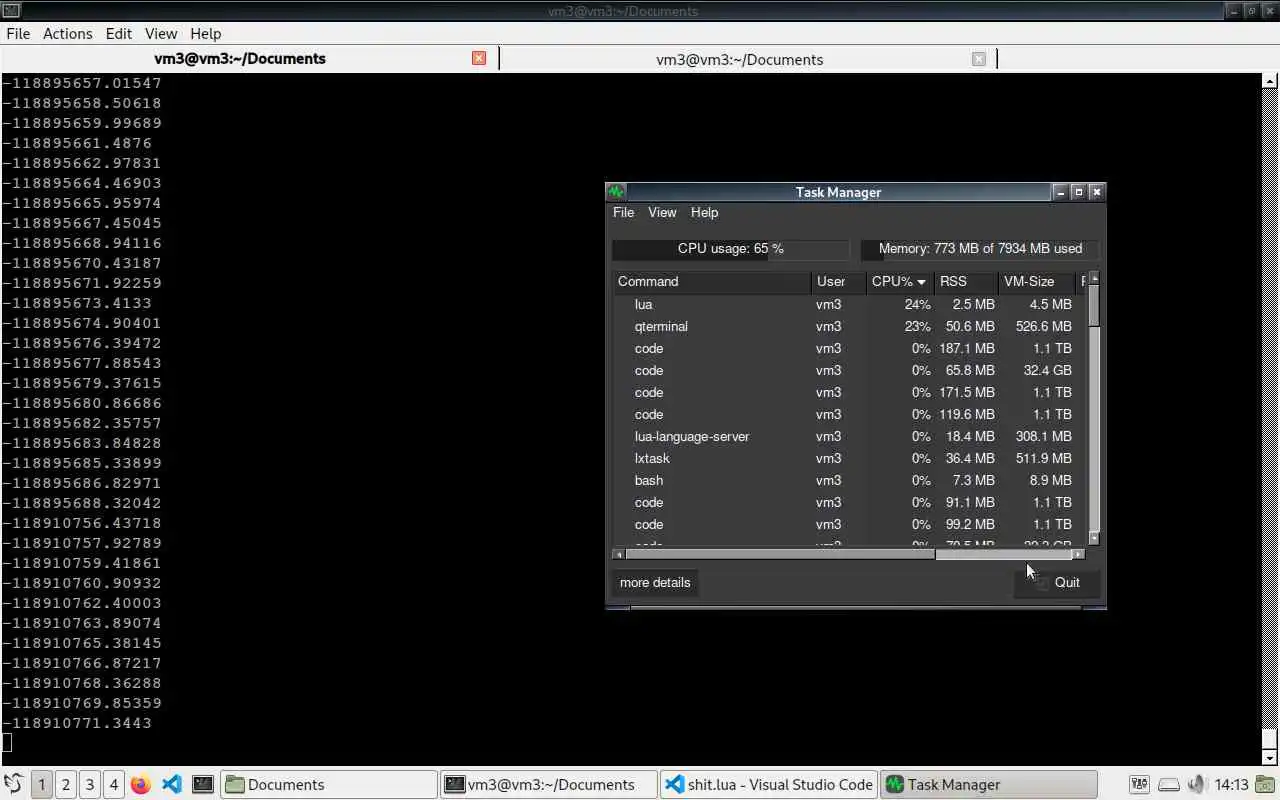
Task: Select code process using 119.6 MB
Action: (x=849, y=414)
